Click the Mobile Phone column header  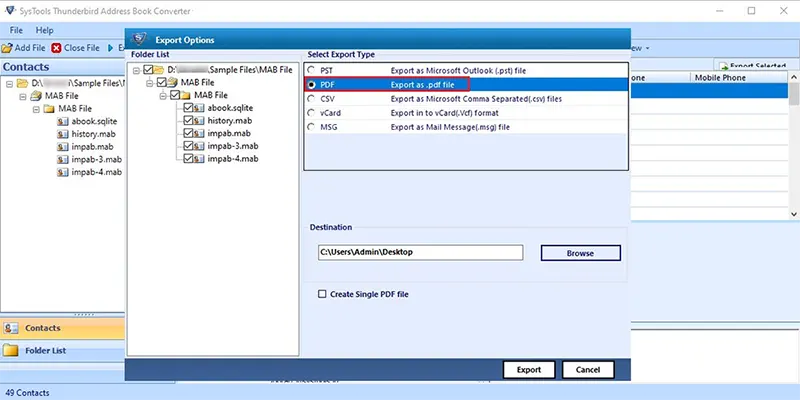point(739,78)
